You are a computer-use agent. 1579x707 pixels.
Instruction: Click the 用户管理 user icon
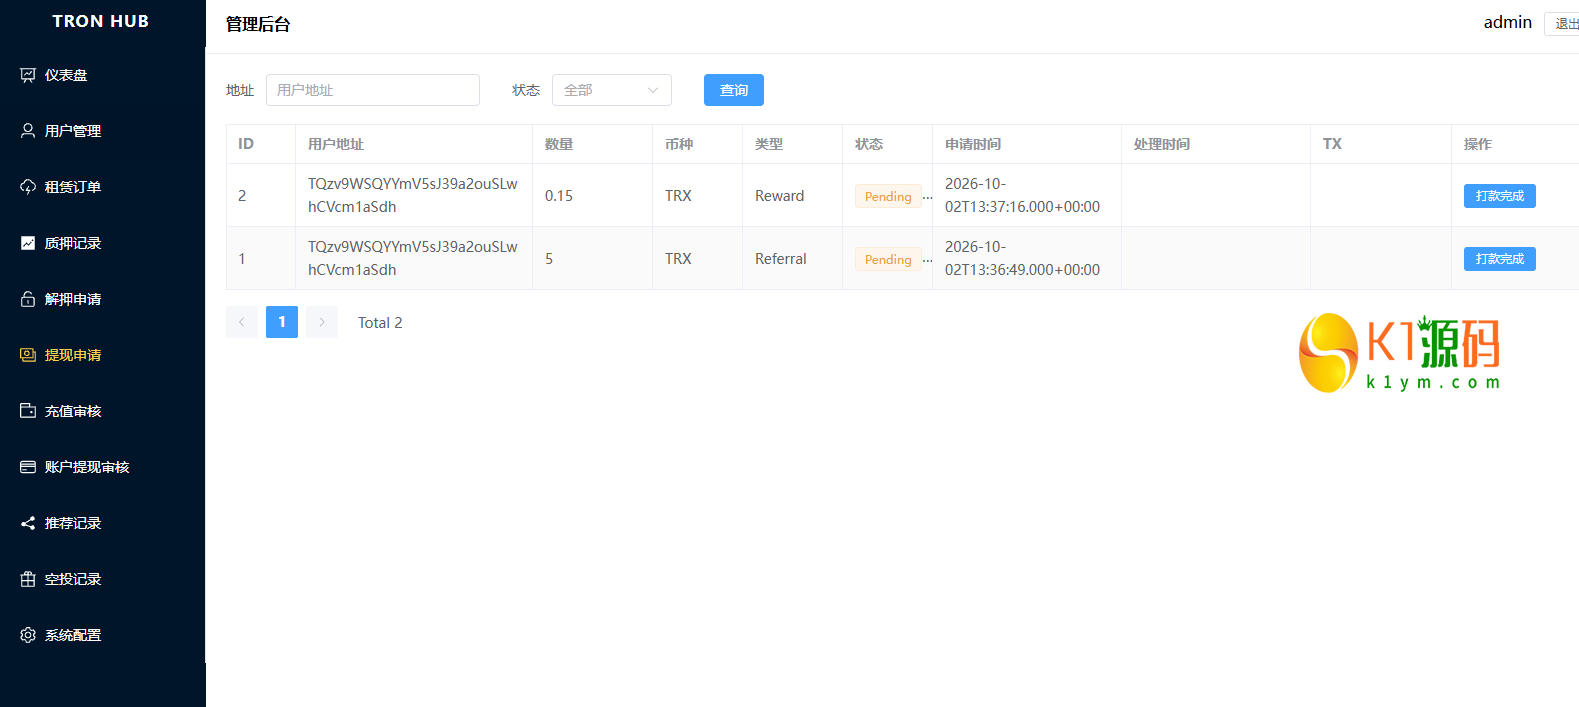(28, 131)
